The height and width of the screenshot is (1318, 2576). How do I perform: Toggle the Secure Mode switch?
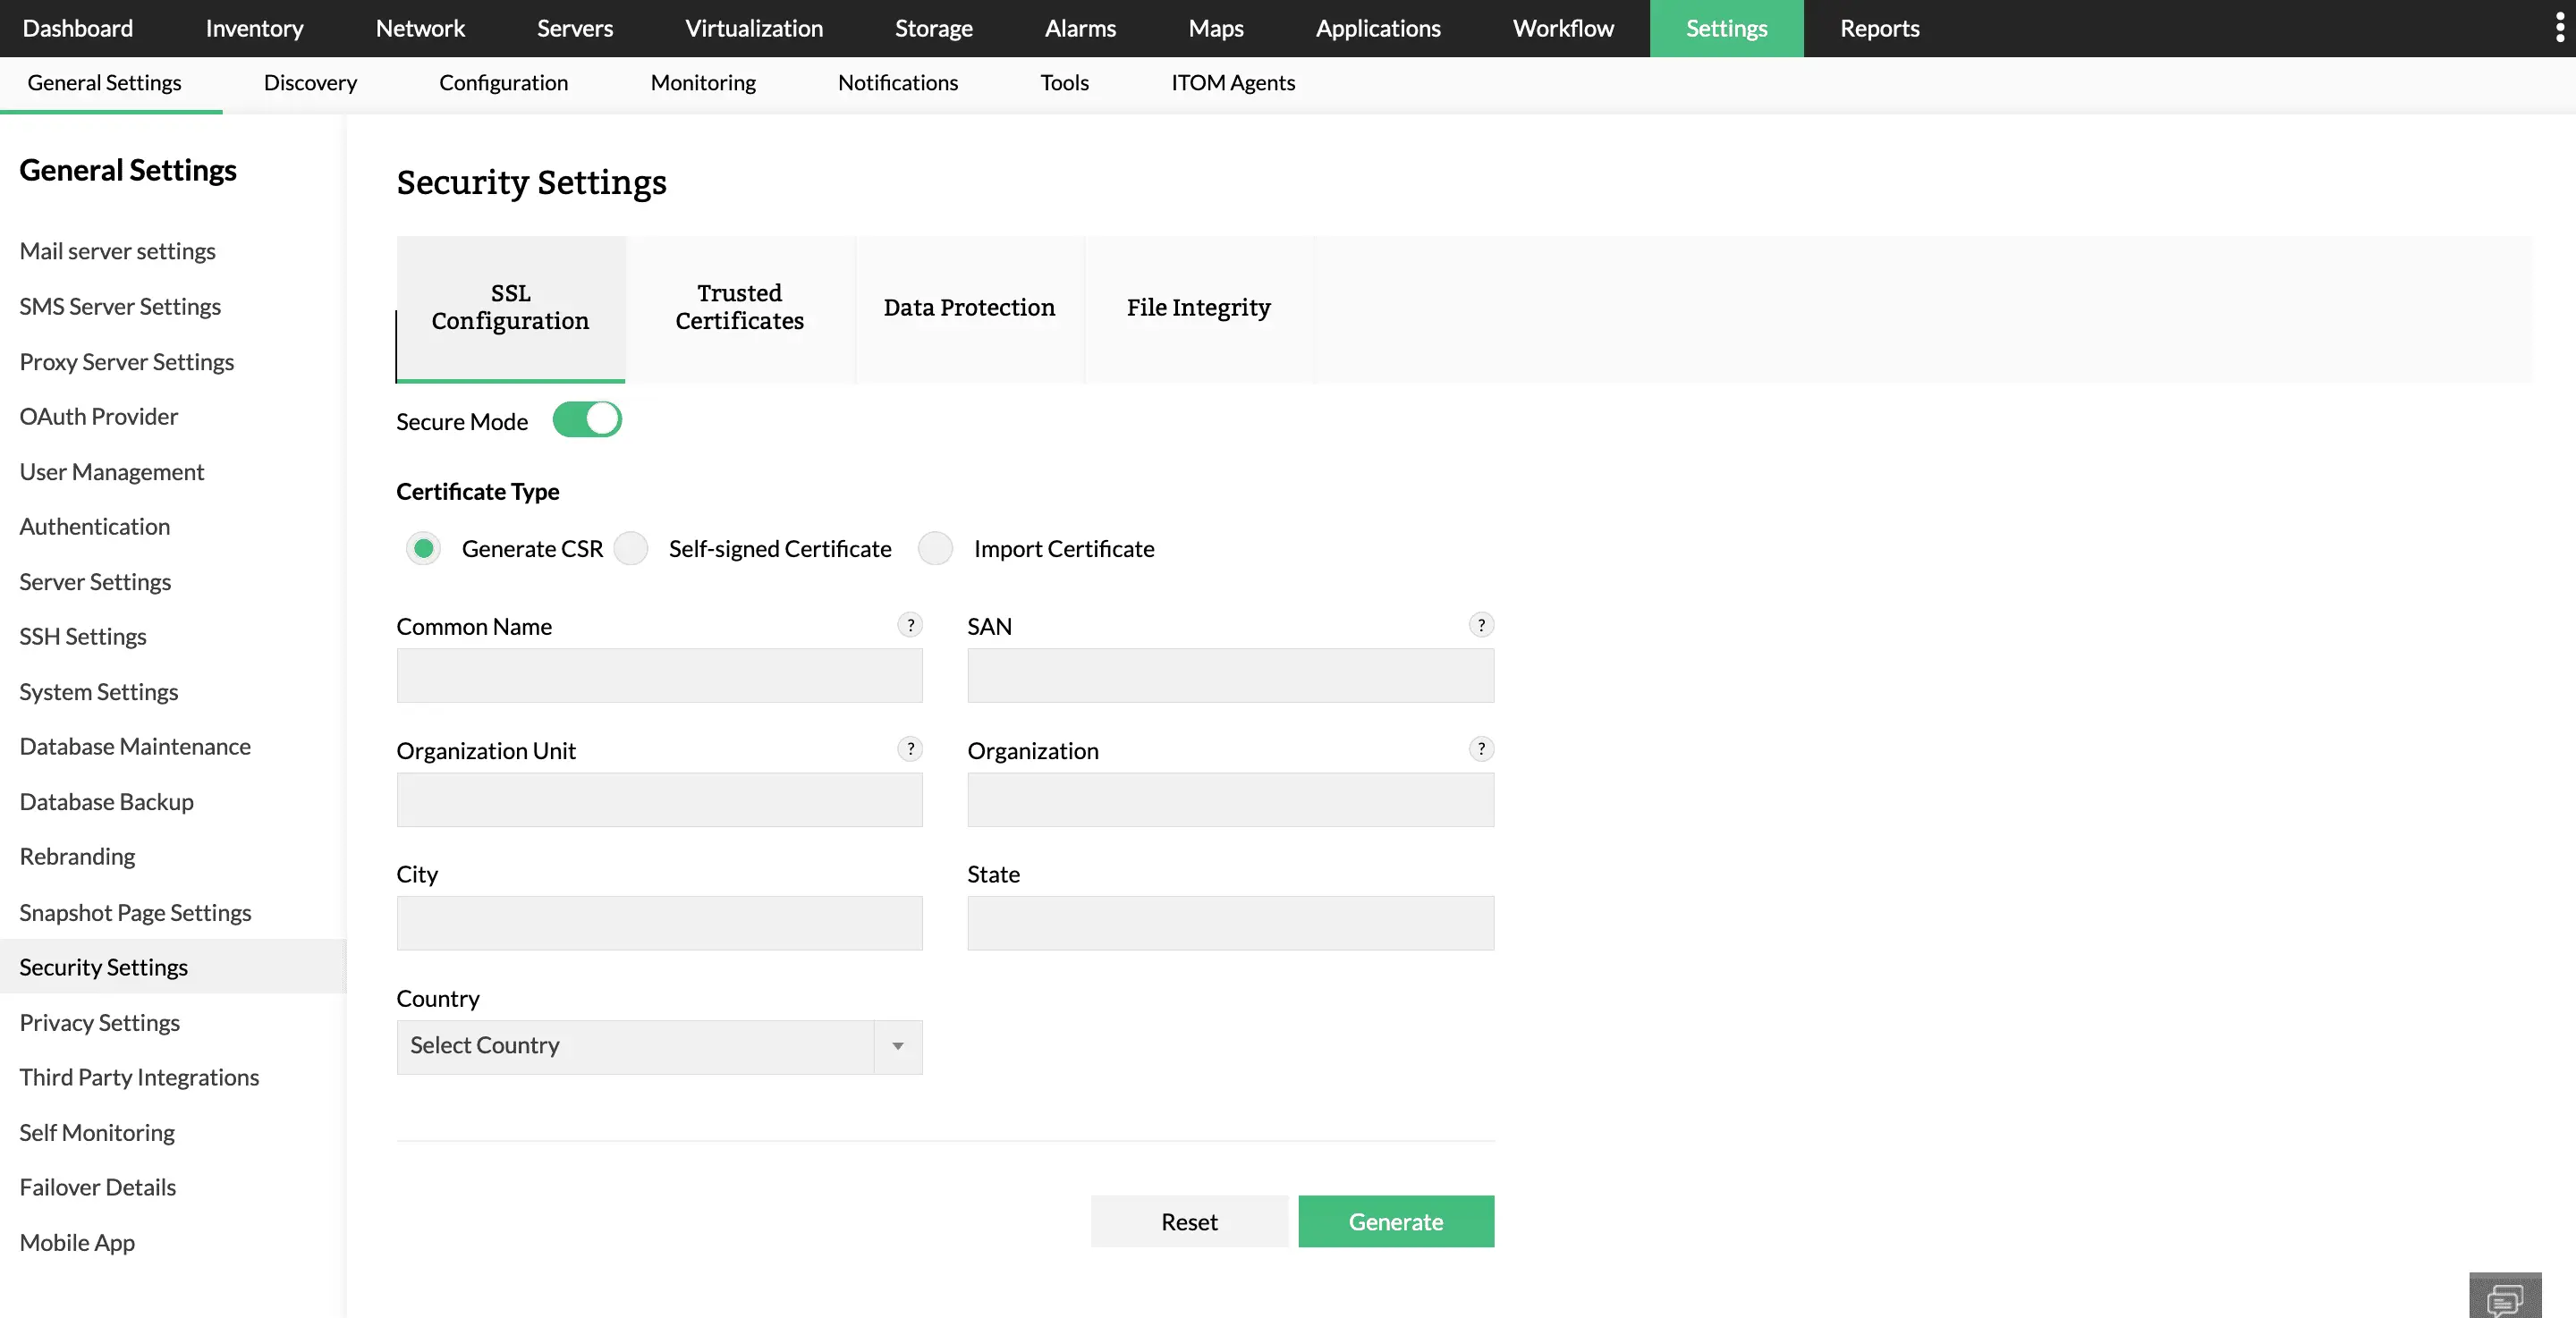pyautogui.click(x=587, y=420)
